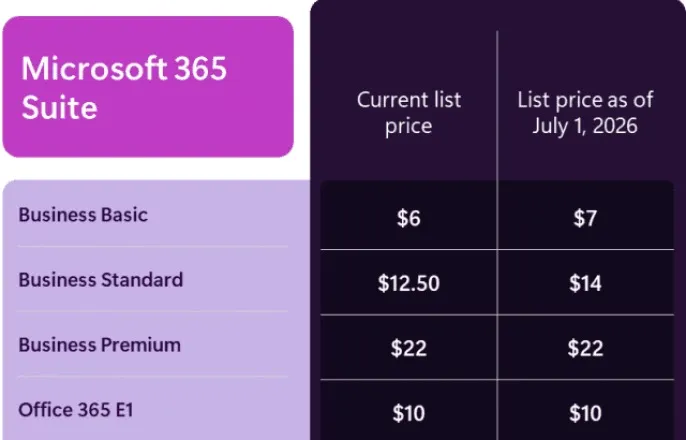Click the $12.50 Business Standard price
686x440 pixels.
click(x=408, y=283)
